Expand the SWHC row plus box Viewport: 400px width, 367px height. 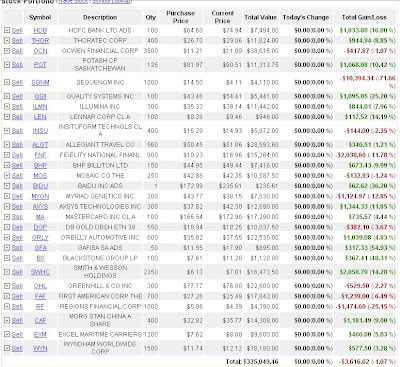pos(7,272)
